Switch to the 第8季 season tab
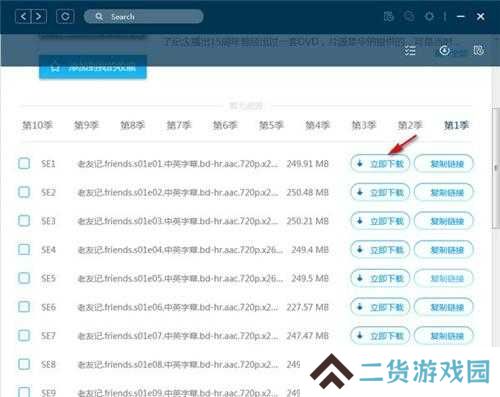The image size is (500, 397). click(x=132, y=125)
